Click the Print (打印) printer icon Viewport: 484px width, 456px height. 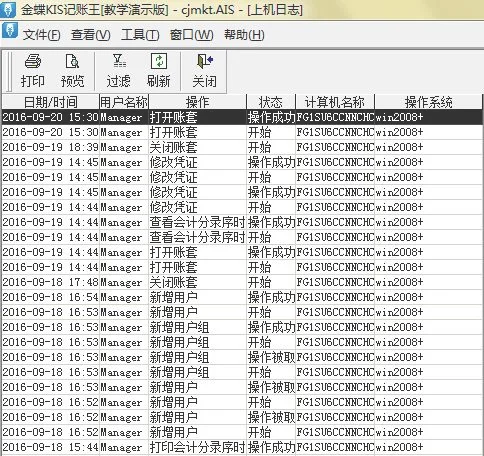coord(33,61)
